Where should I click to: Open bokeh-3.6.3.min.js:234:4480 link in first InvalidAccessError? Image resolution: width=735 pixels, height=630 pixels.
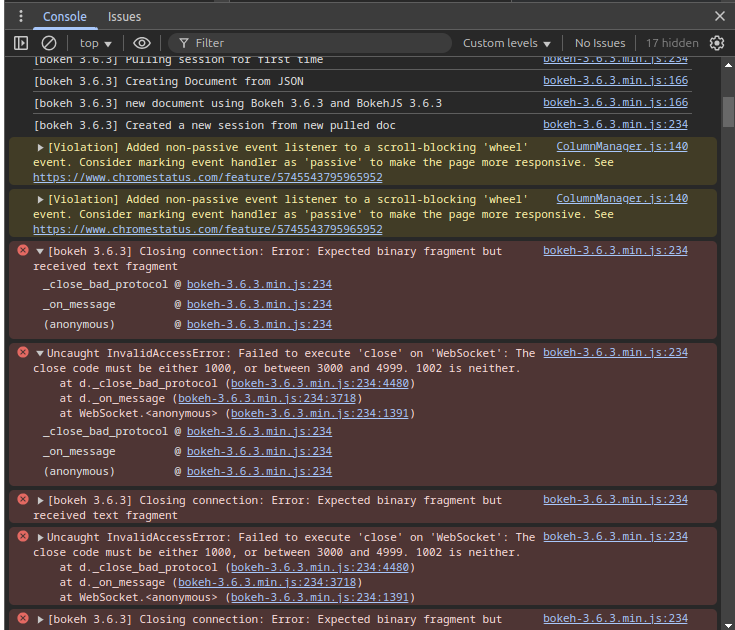coord(320,383)
